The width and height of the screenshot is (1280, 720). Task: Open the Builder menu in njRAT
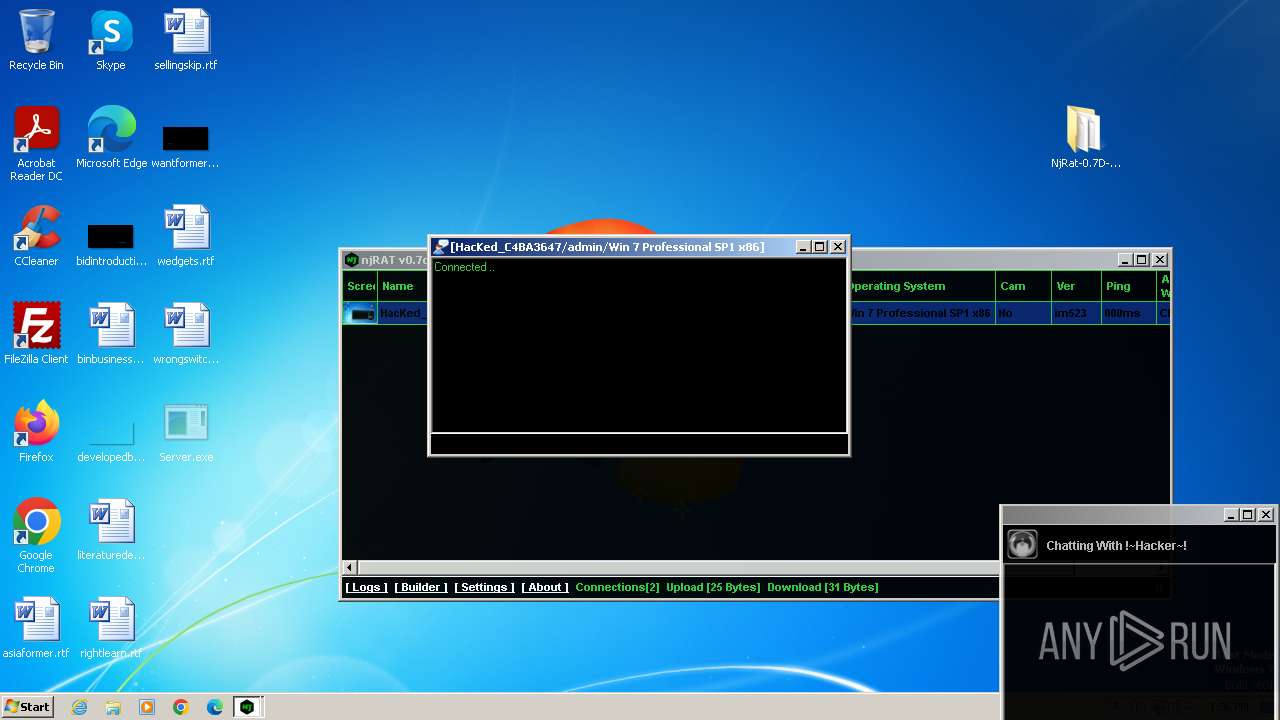[421, 587]
